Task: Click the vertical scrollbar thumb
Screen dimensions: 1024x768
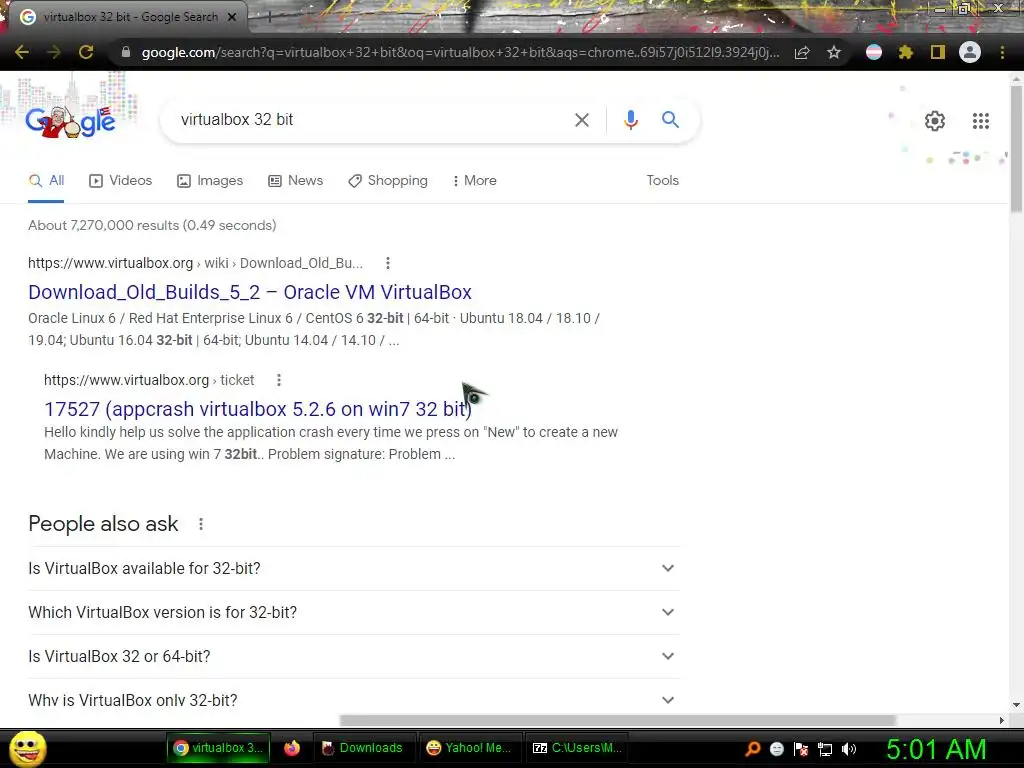Action: 1016,149
